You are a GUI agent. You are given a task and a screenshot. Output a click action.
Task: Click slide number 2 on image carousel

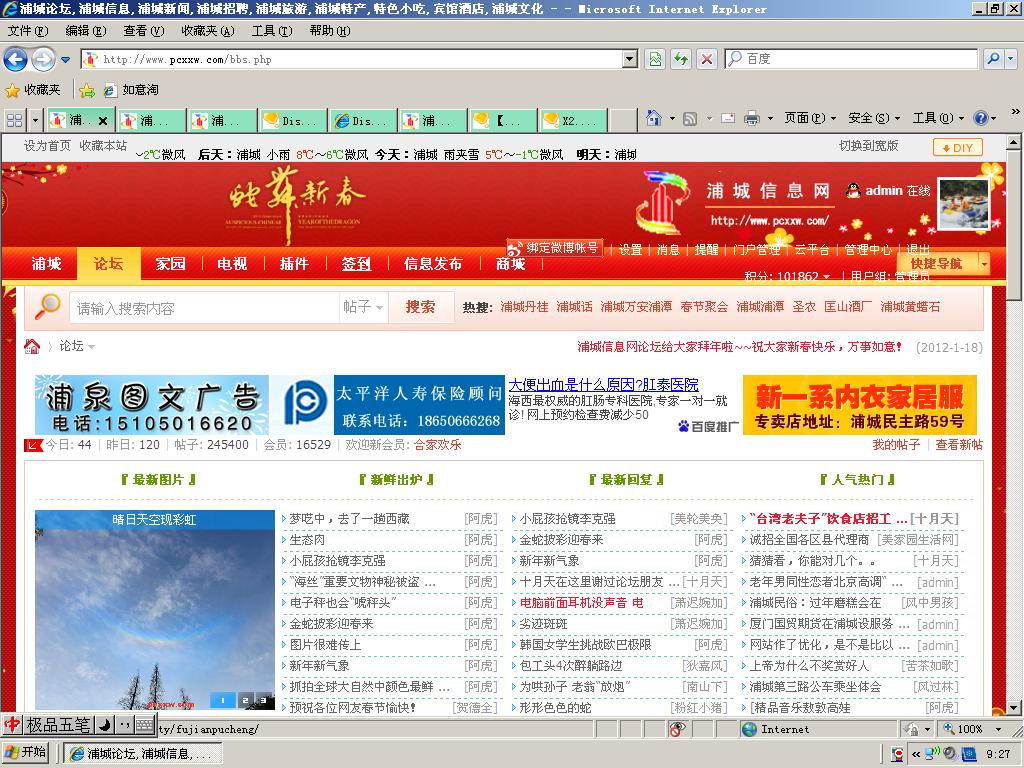pyautogui.click(x=245, y=700)
